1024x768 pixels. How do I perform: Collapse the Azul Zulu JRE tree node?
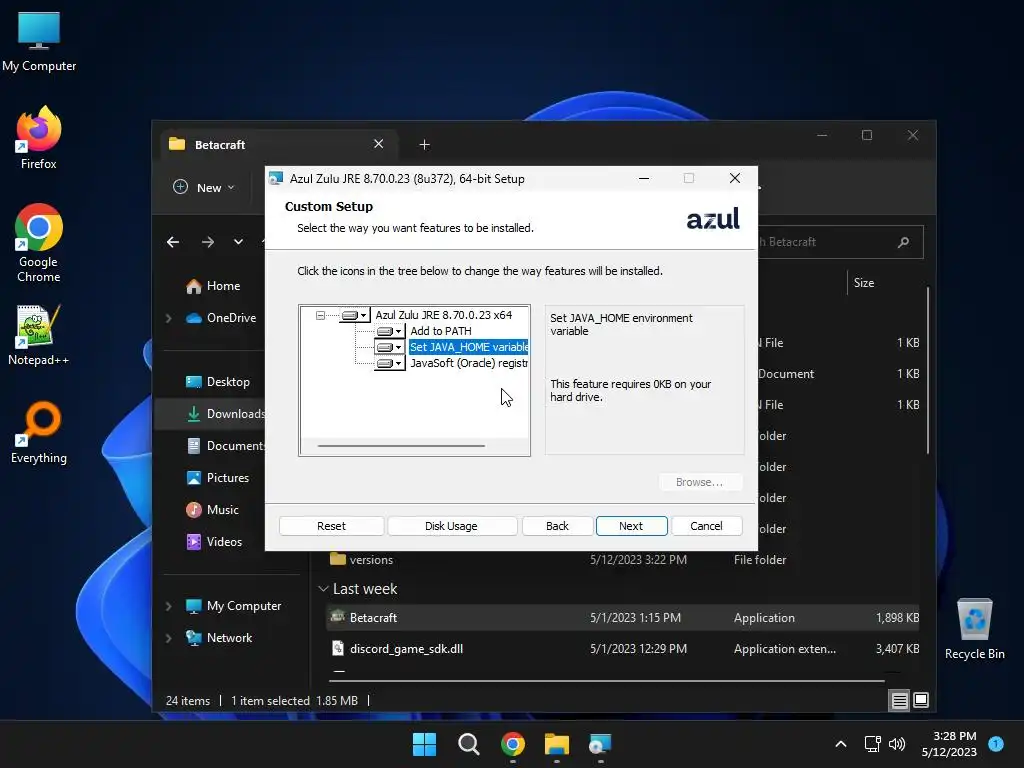tap(320, 315)
